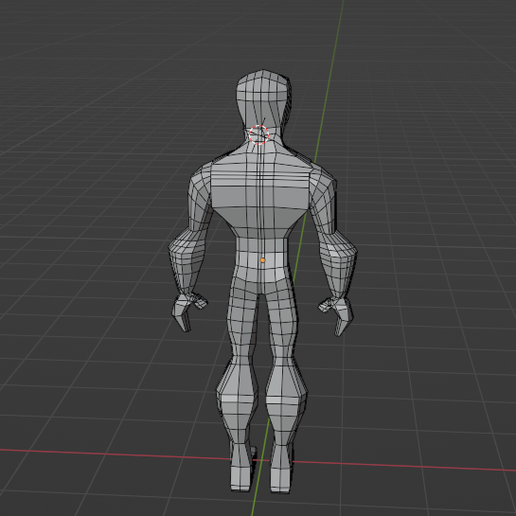Click the orange object origin dot
This screenshot has width=516, height=516.
263,260
